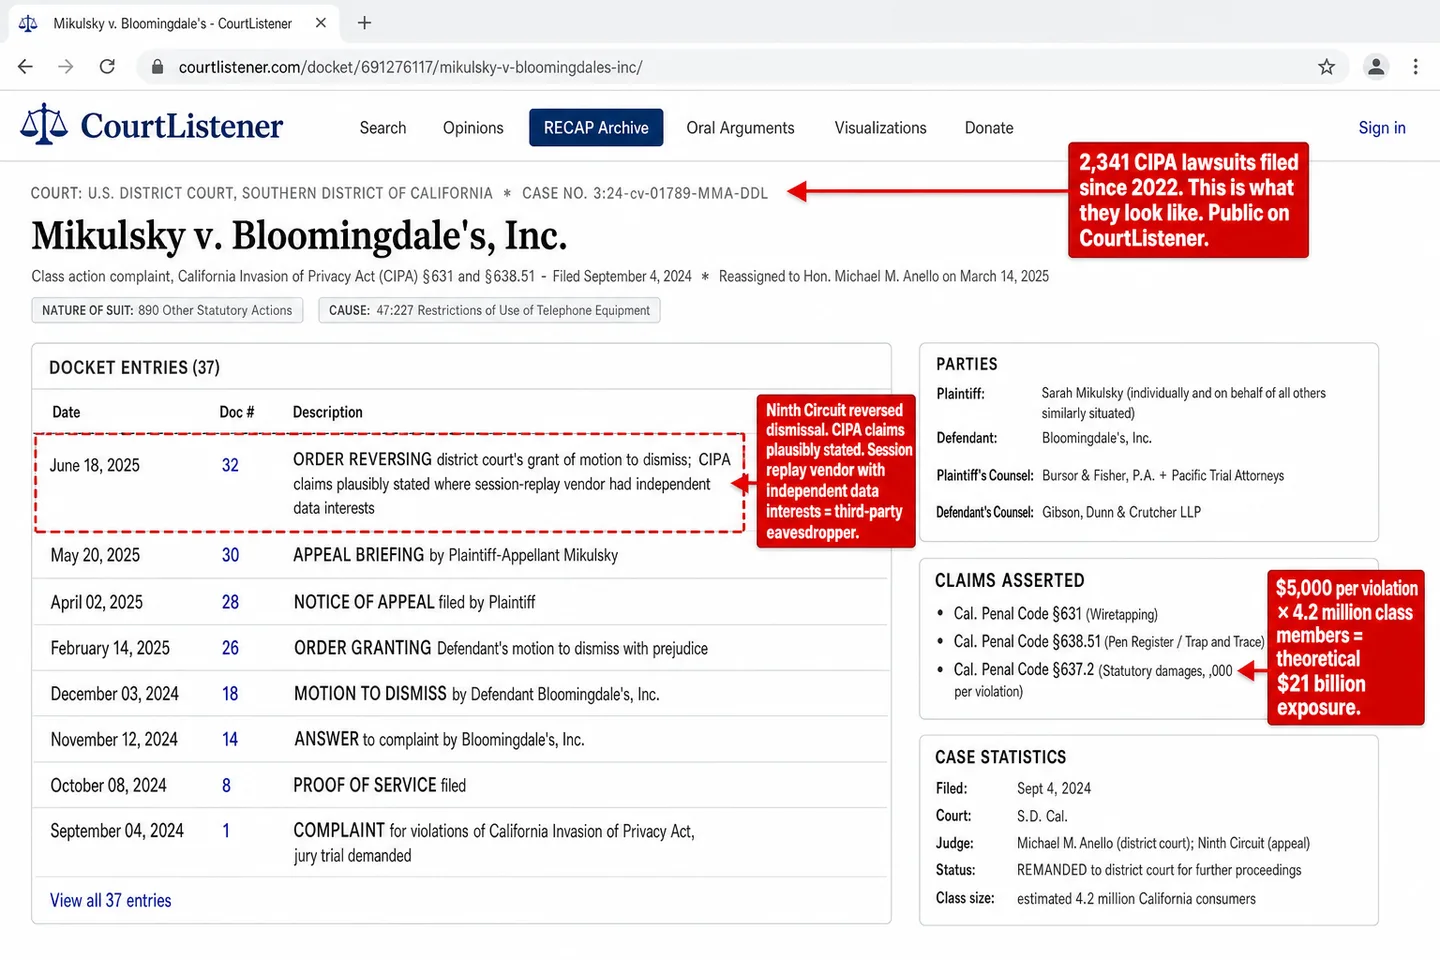
Task: Select the APPEAL BRIEFING entry description
Action: tap(455, 555)
